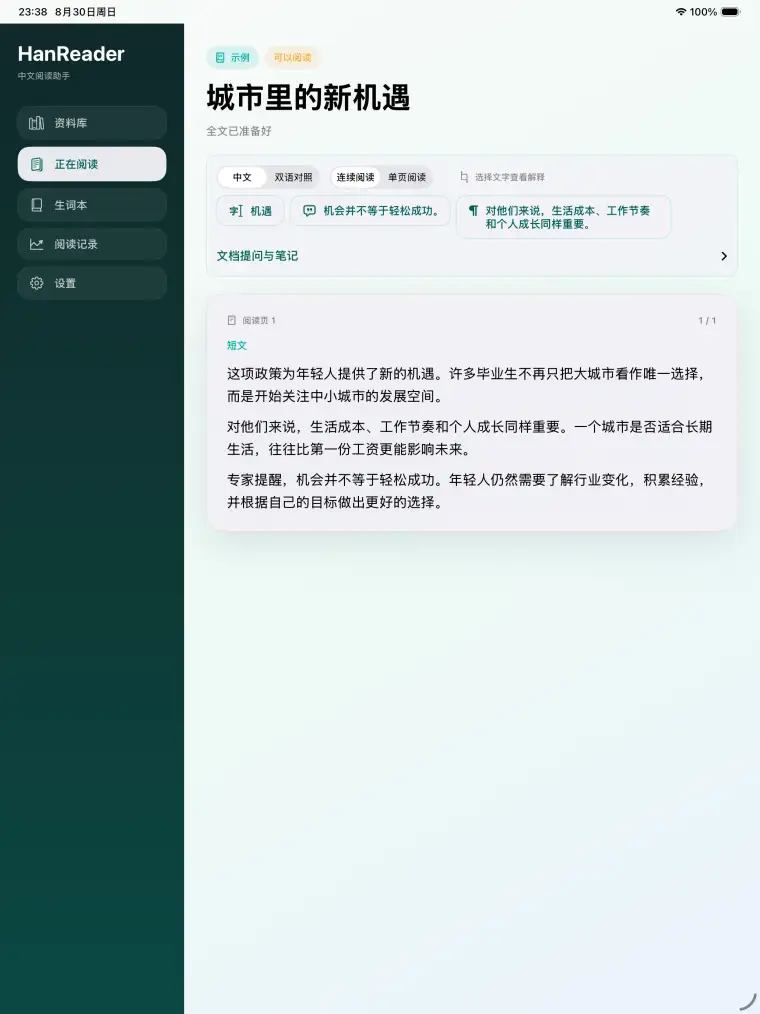Screen dimensions: 760x1014
Task: Click the 选择文字查看解释 hint text
Action: pyautogui.click(x=510, y=177)
